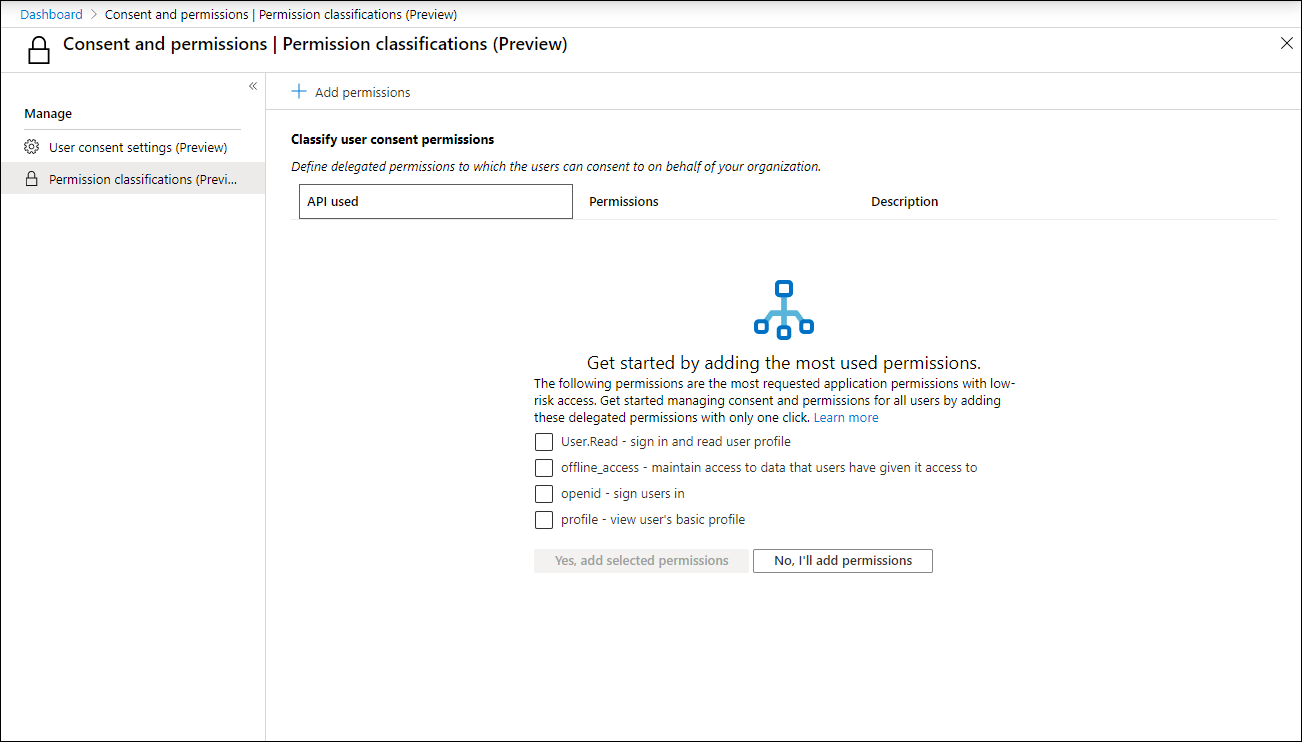Enable the openid permission checkbox
Screen dimensions: 1302x742
point(544,494)
